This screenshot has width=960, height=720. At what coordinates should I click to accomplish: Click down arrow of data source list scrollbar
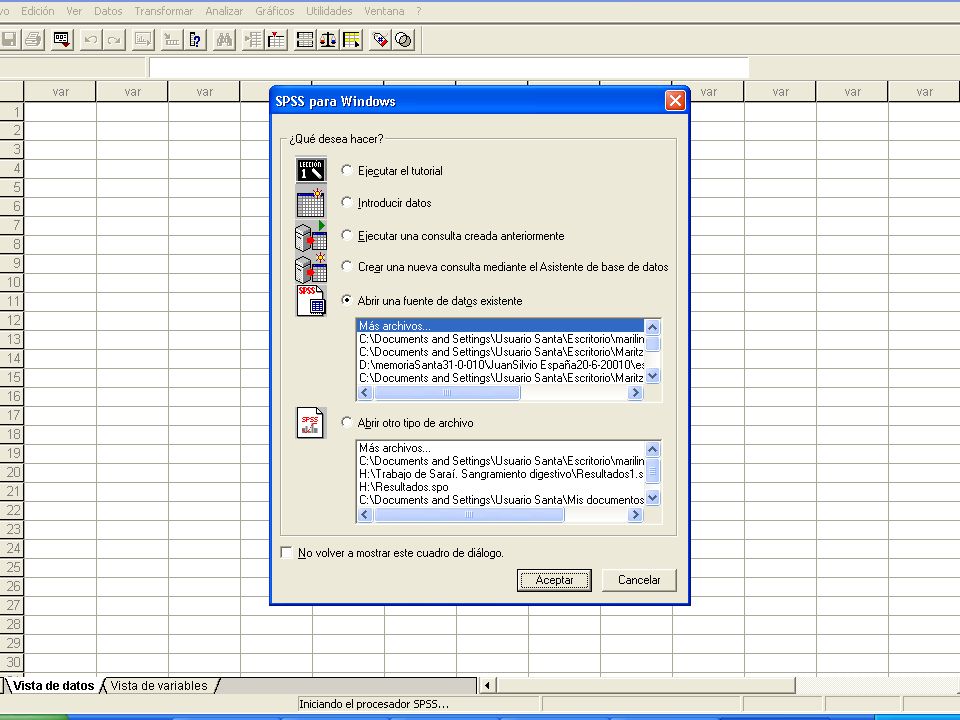pyautogui.click(x=652, y=376)
